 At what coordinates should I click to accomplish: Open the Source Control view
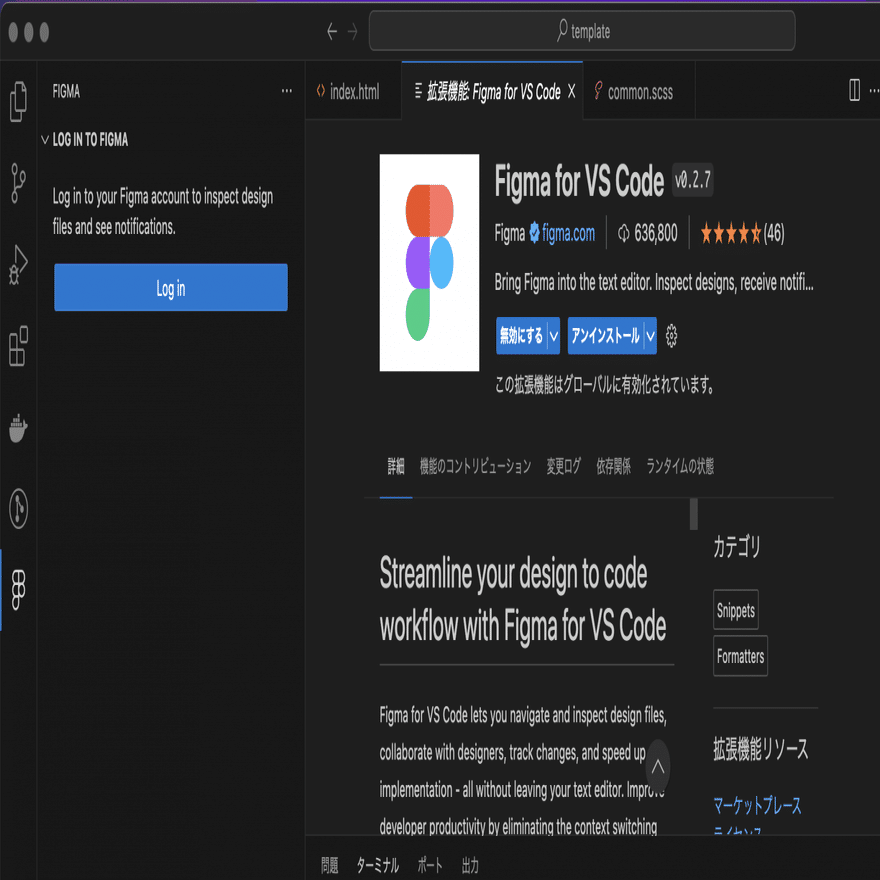(x=19, y=183)
